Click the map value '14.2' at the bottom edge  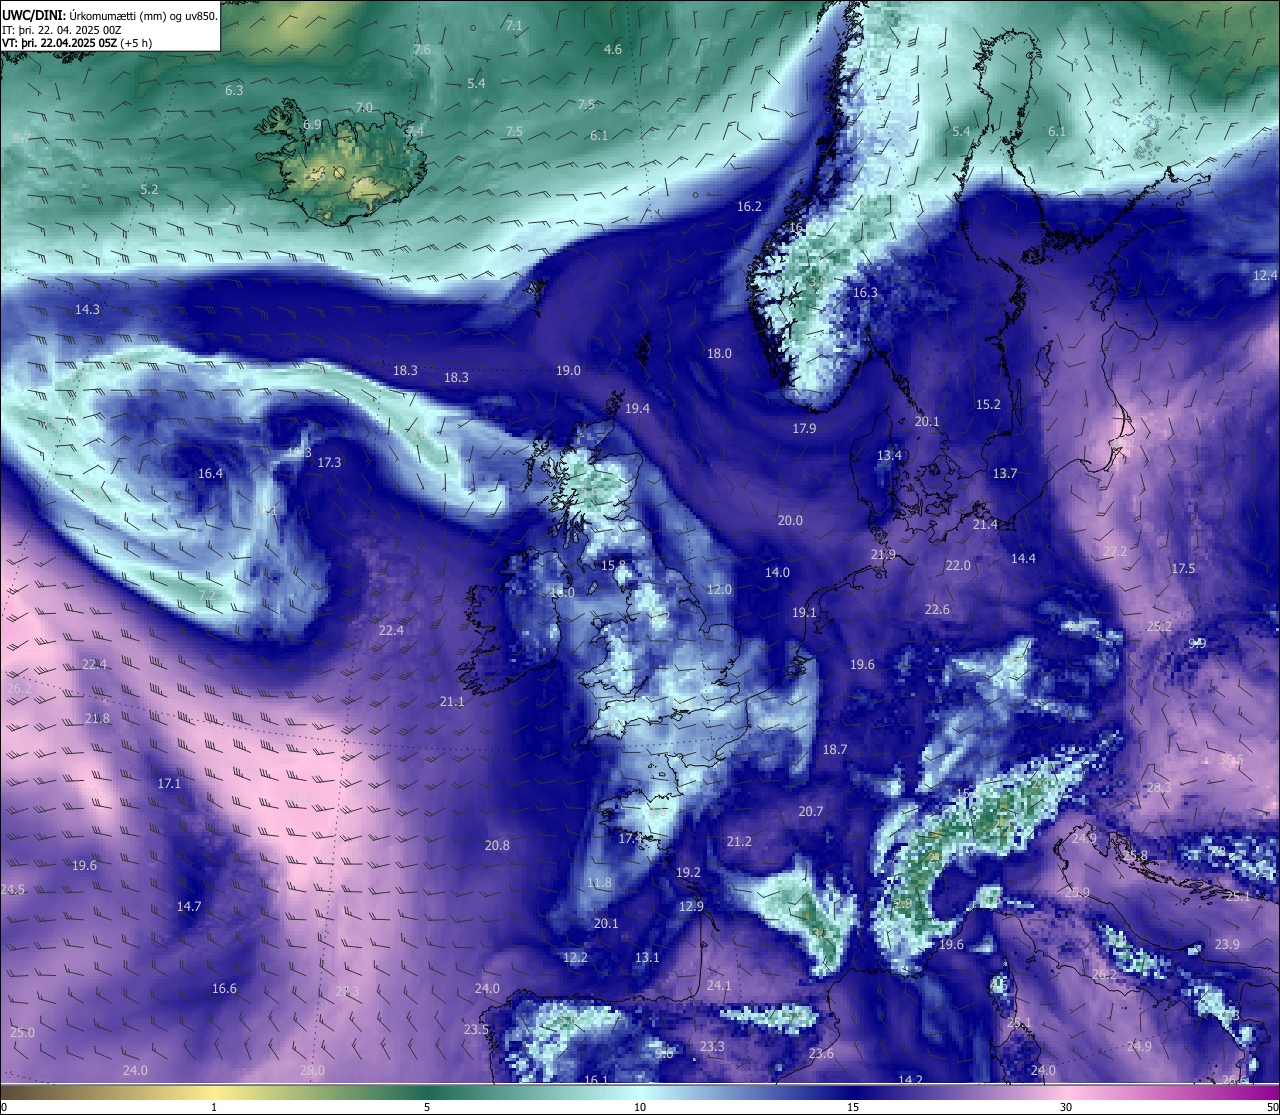[910, 1081]
